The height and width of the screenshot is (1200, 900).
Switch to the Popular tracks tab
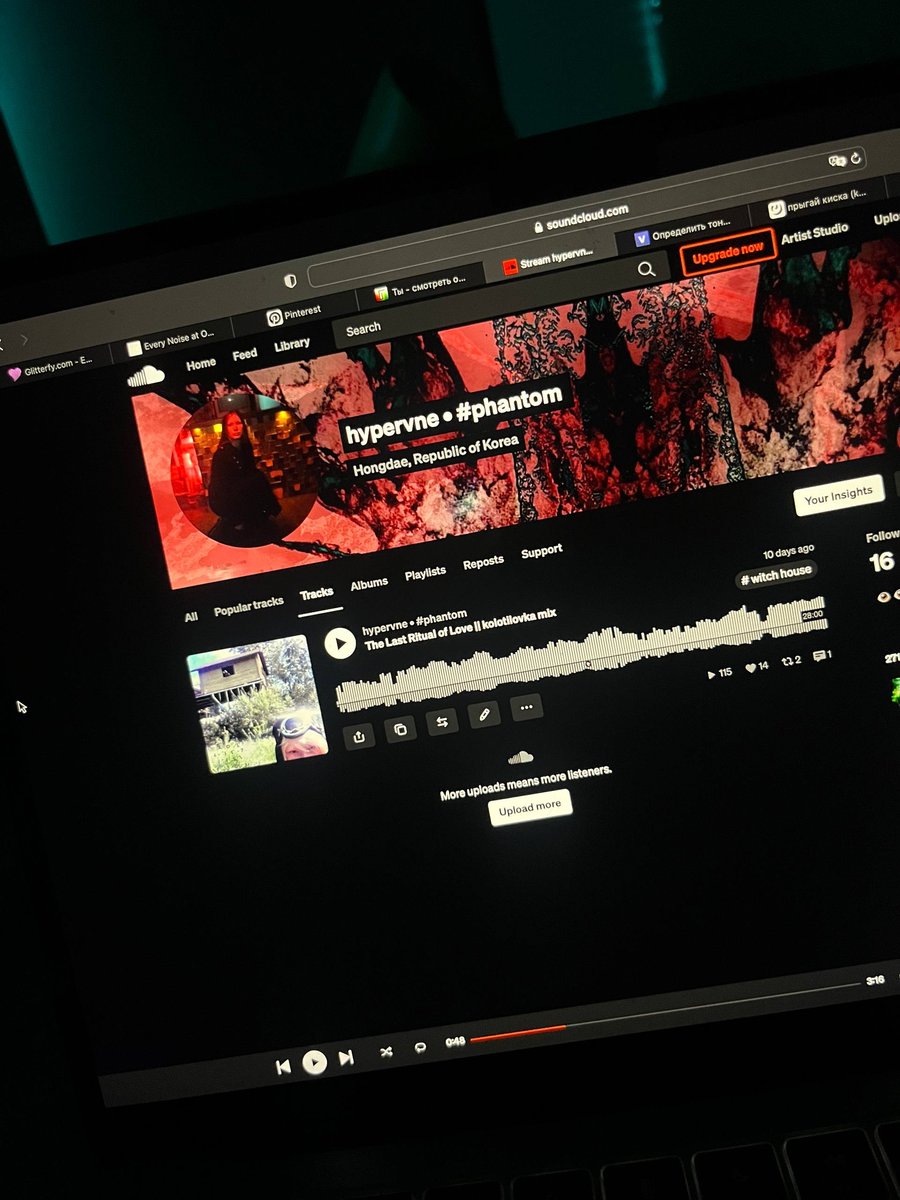tap(249, 606)
